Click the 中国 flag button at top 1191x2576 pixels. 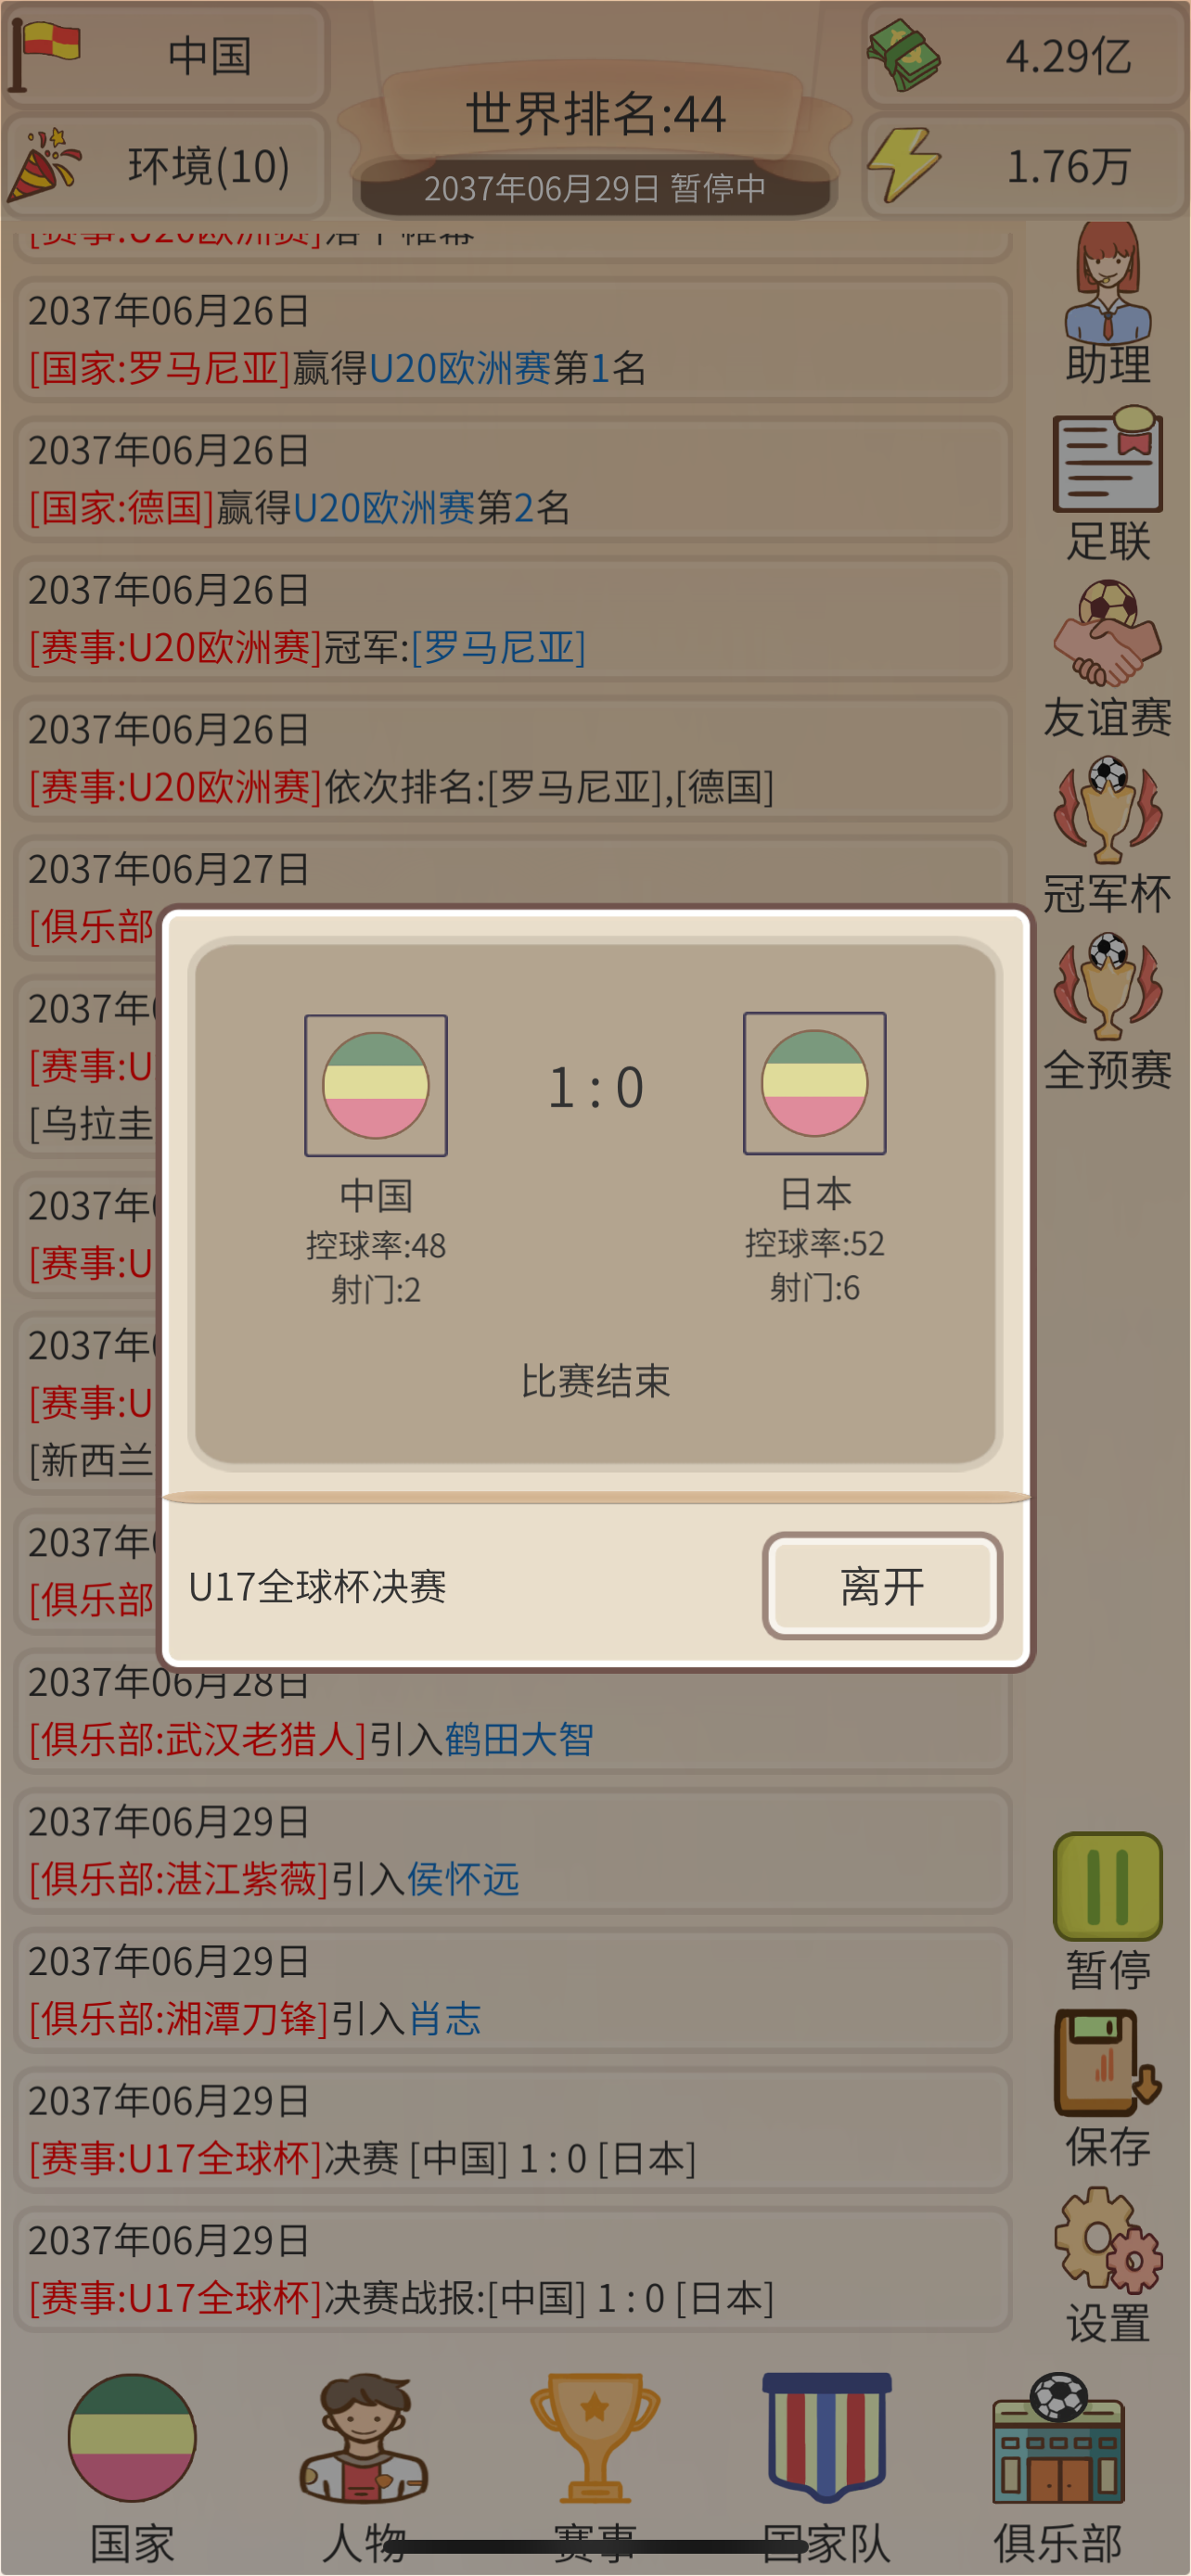click(x=166, y=55)
